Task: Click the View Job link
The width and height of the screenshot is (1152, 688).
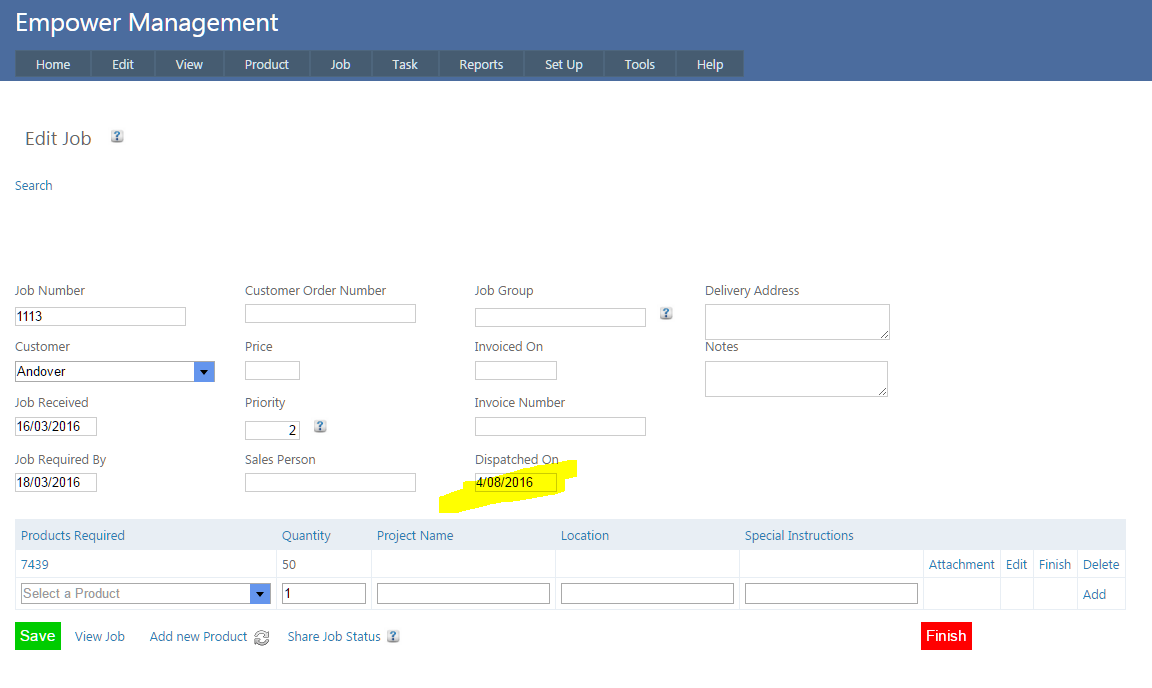Action: [x=100, y=636]
